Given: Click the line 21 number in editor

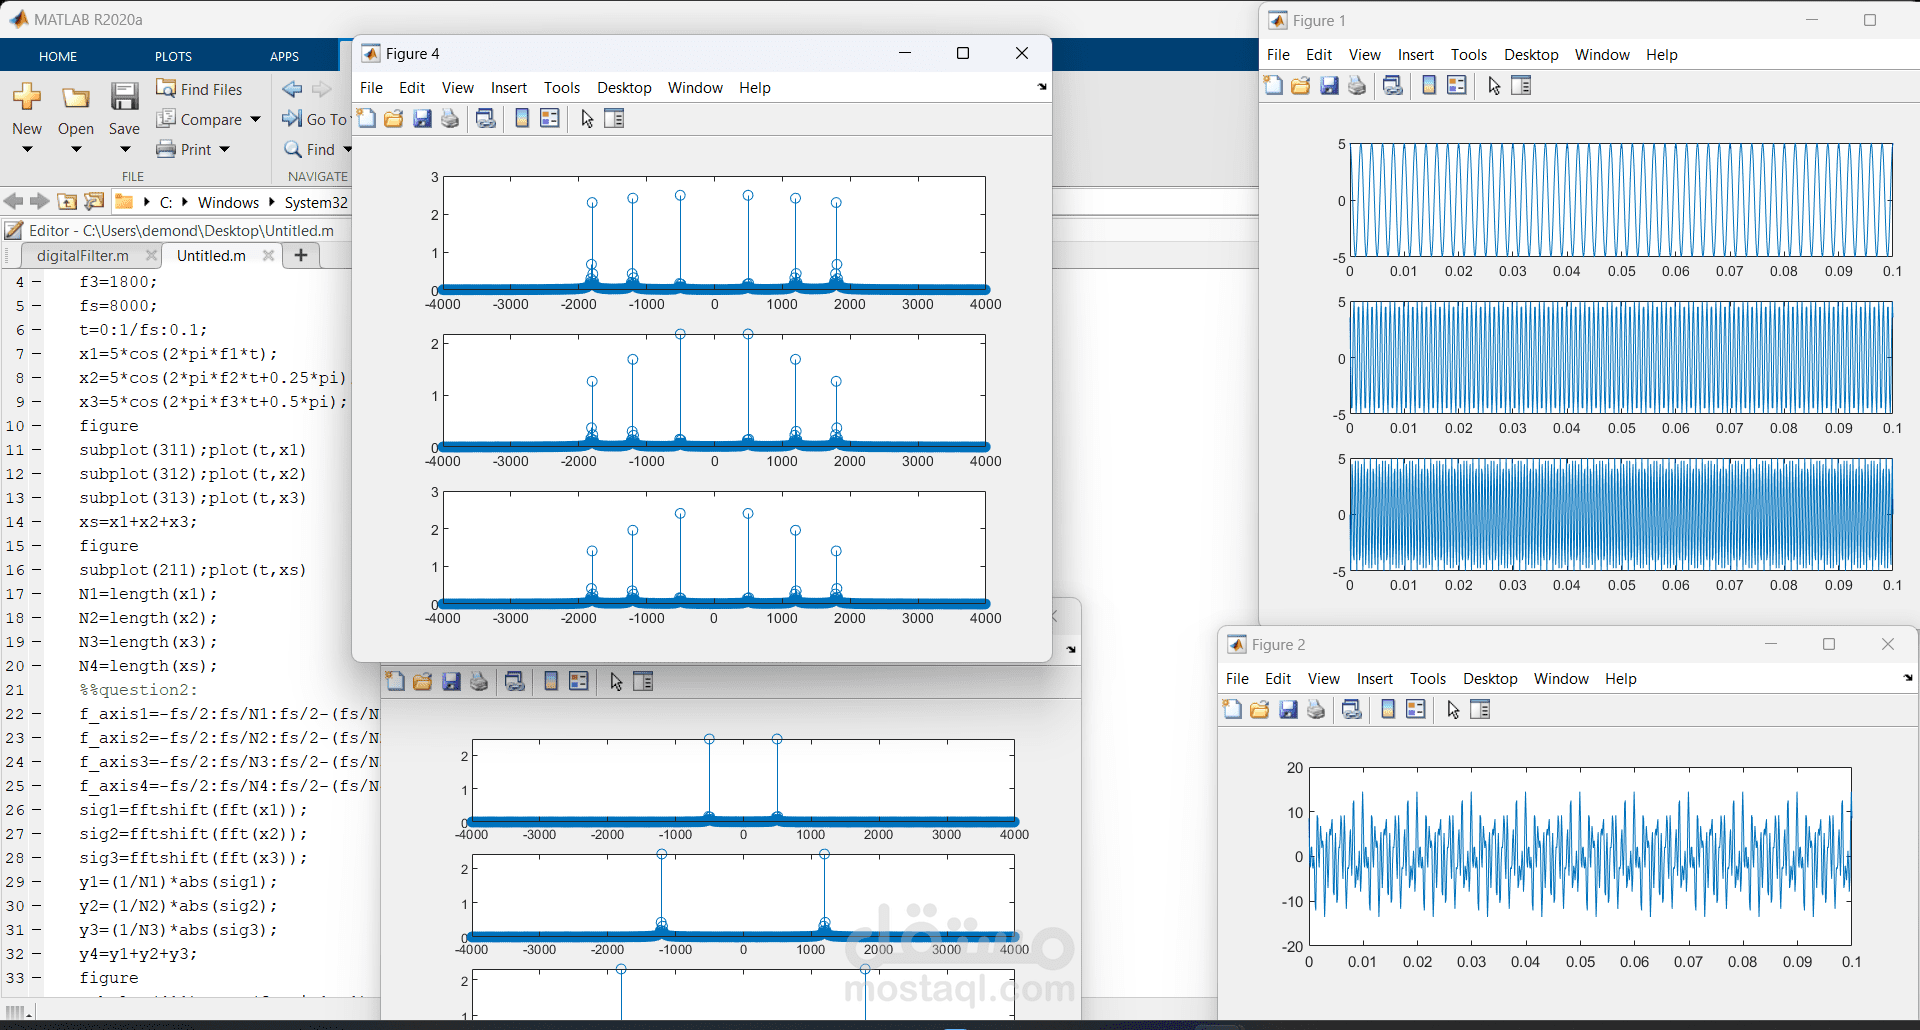Looking at the screenshot, I should point(15,690).
